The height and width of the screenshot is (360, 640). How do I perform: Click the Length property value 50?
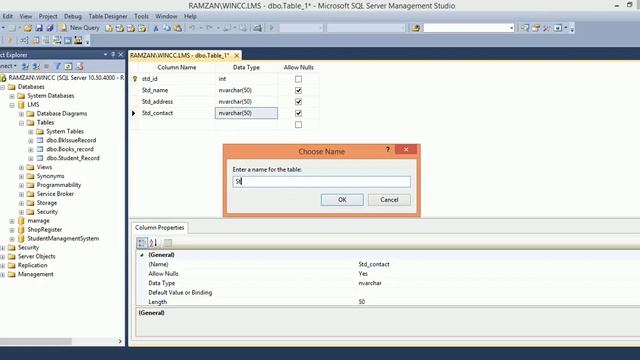[362, 302]
